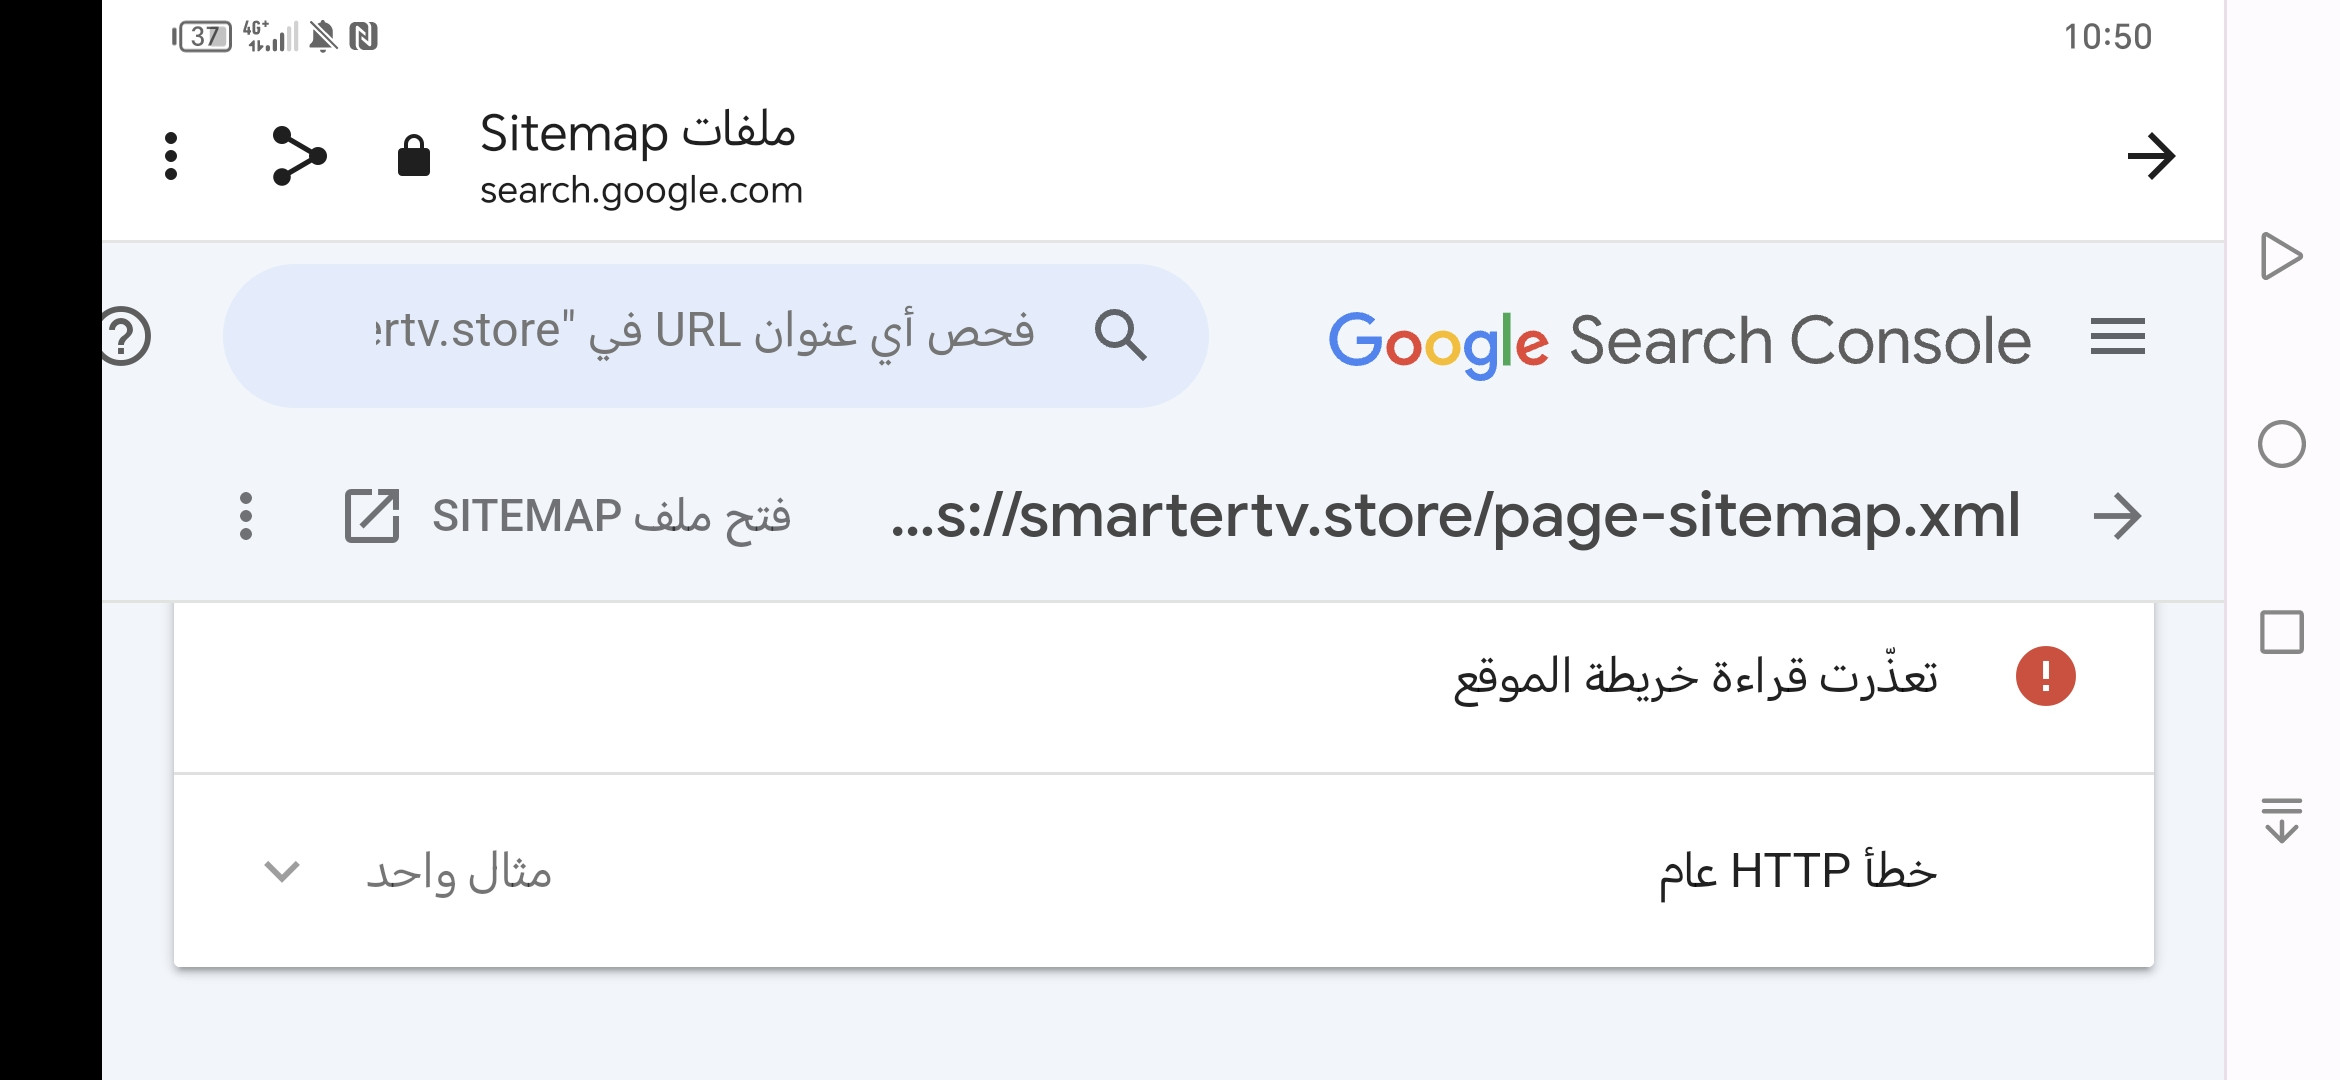2340x1080 pixels.
Task: Open browser three-dot overflow menu
Action: (171, 156)
